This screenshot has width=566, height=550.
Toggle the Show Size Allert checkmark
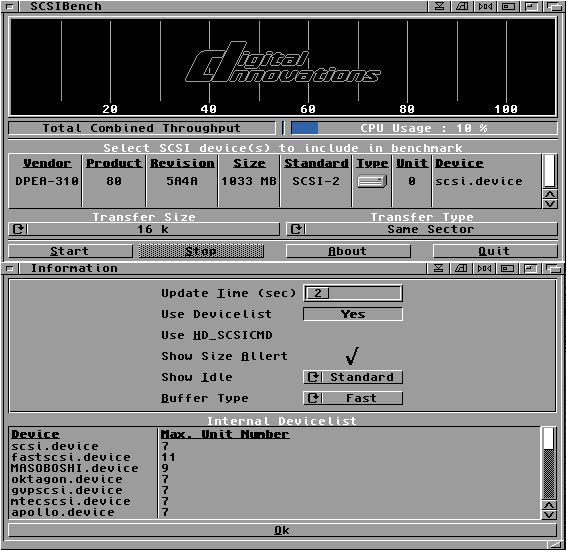coord(352,356)
